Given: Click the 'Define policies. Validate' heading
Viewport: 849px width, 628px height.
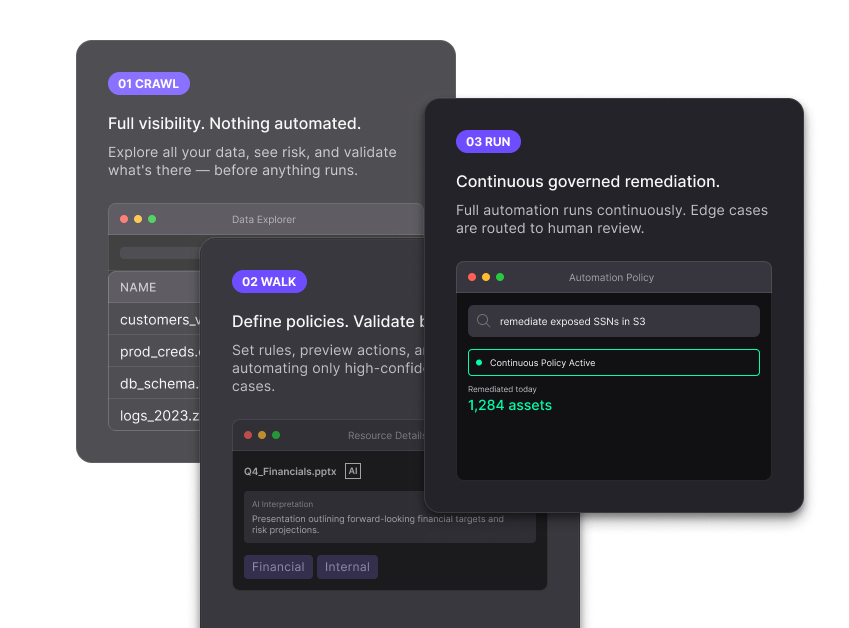Looking at the screenshot, I should 328,322.
